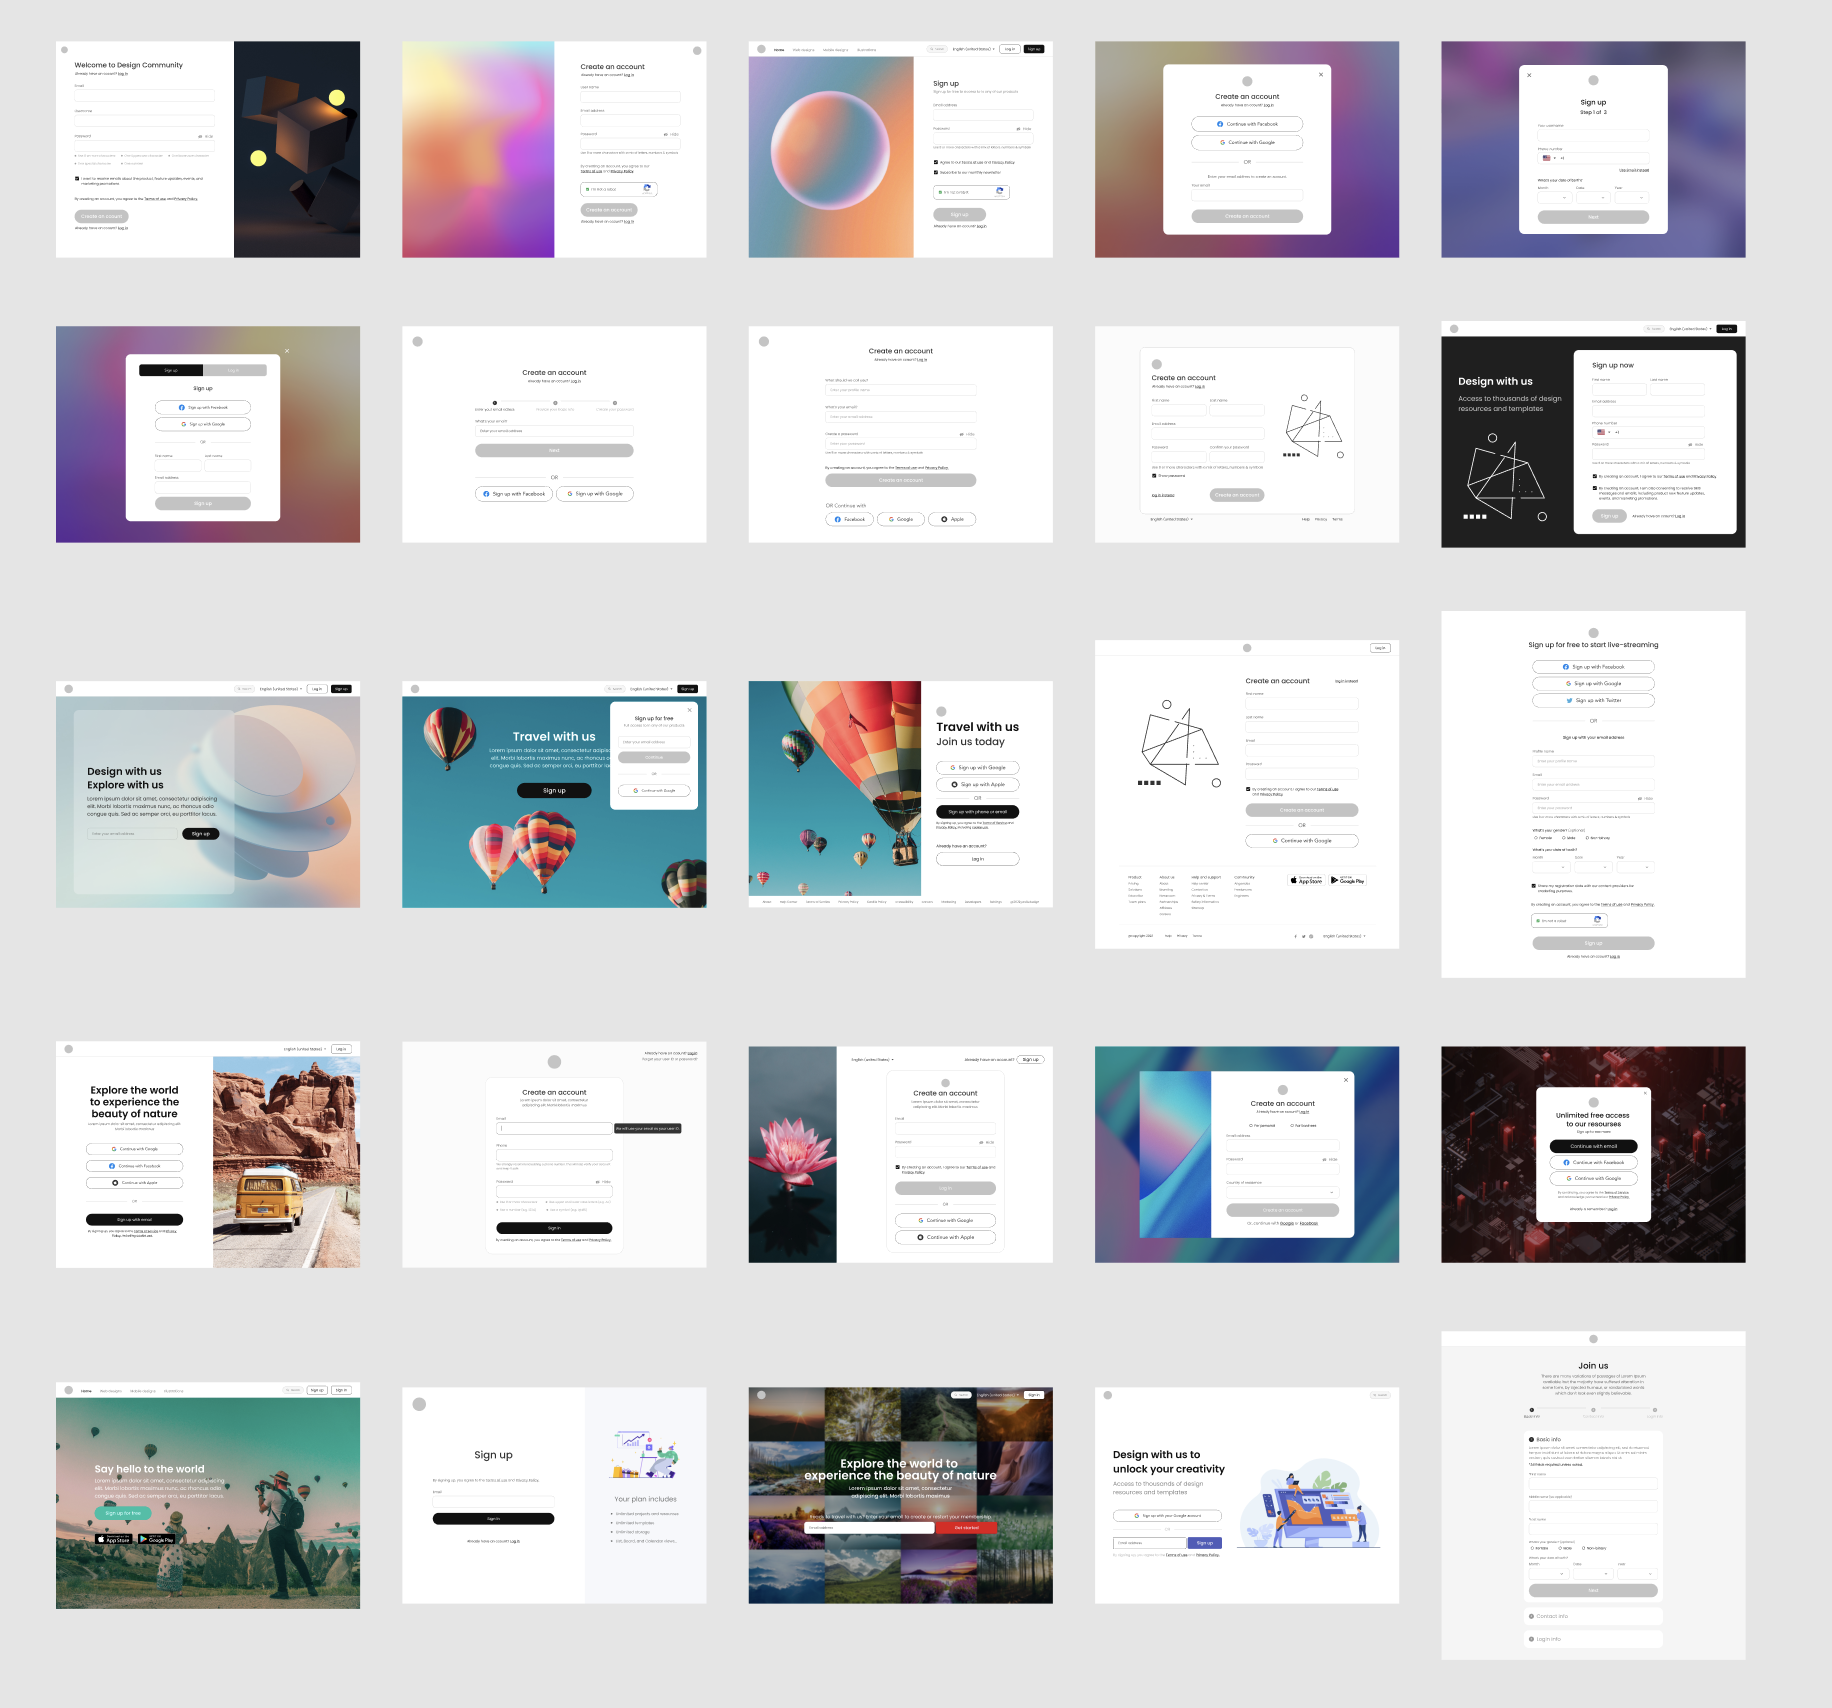Click the Apple icon on "Continue with Apple"
The height and width of the screenshot is (1708, 1832).
922,1237
